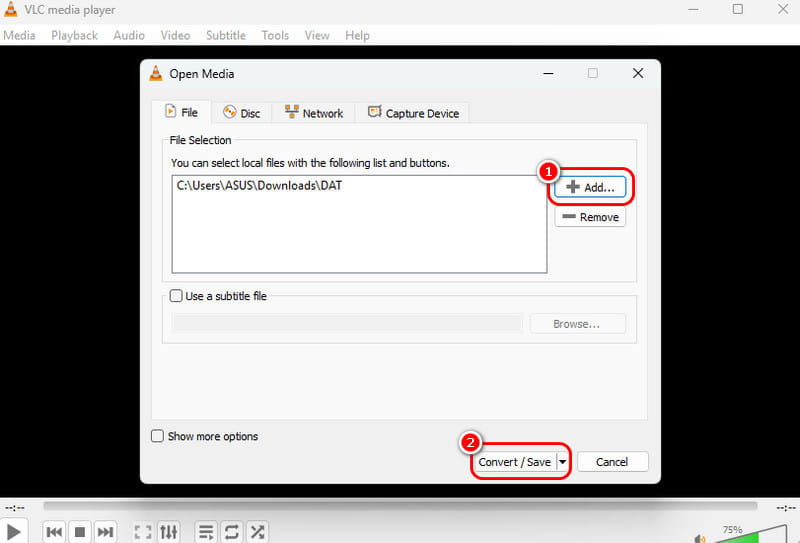Viewport: 800px width, 543px height.
Task: Minimize the Open Media dialog
Action: tap(548, 73)
